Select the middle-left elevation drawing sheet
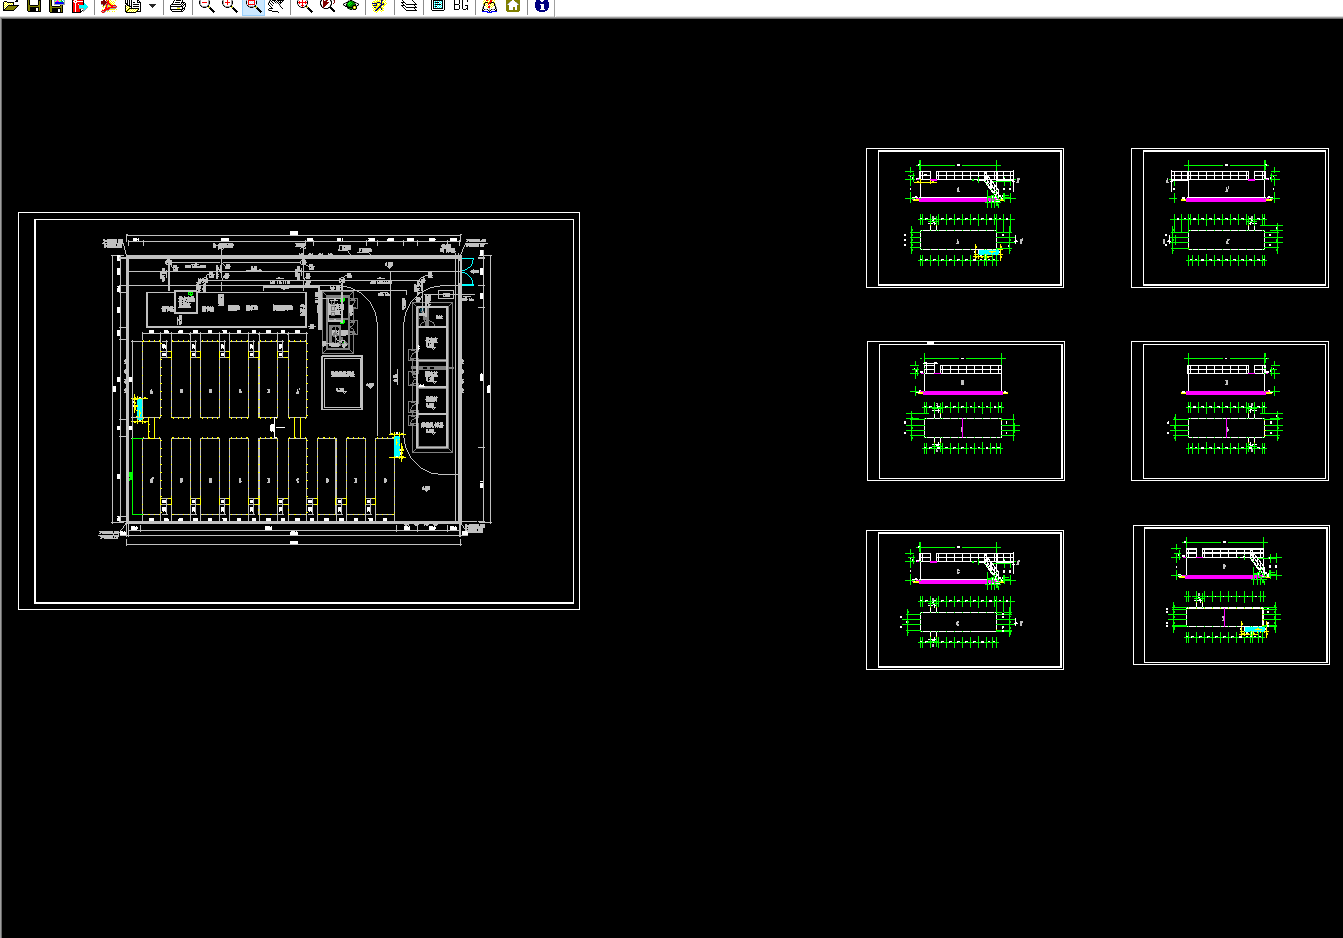The height and width of the screenshot is (938, 1343). point(966,411)
